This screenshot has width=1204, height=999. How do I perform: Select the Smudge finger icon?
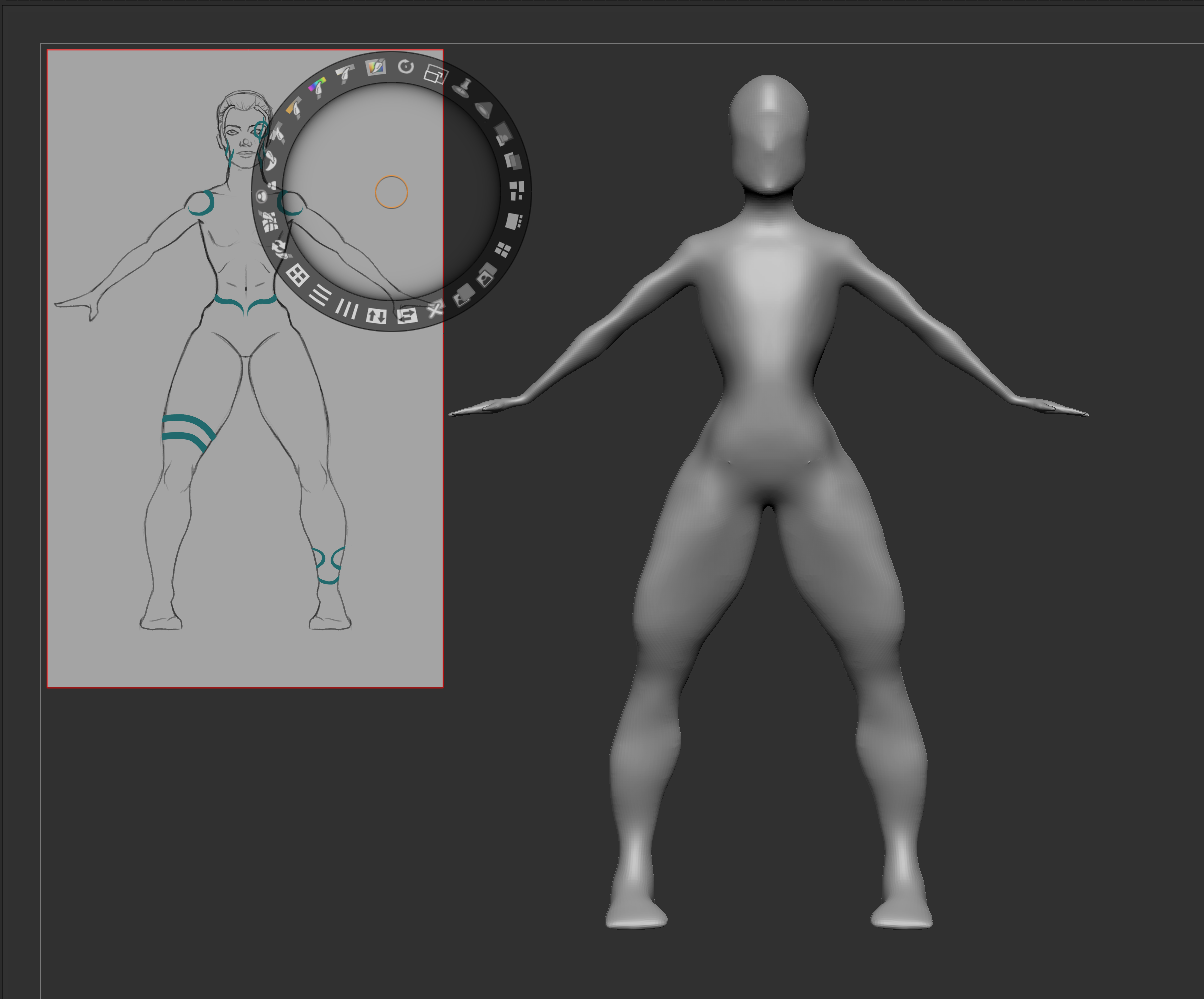[x=270, y=160]
